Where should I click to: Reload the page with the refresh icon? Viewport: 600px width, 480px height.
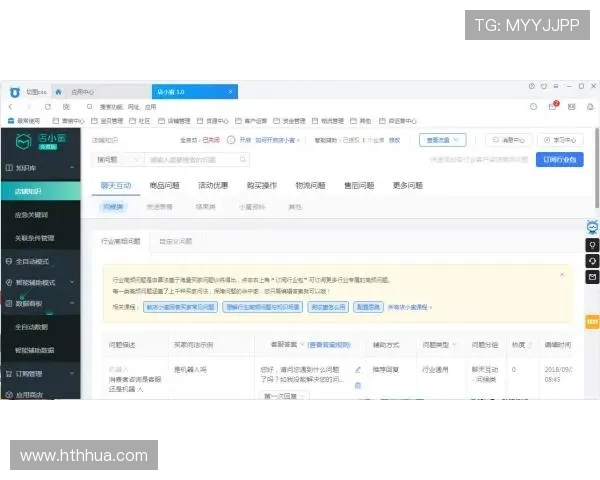48,107
